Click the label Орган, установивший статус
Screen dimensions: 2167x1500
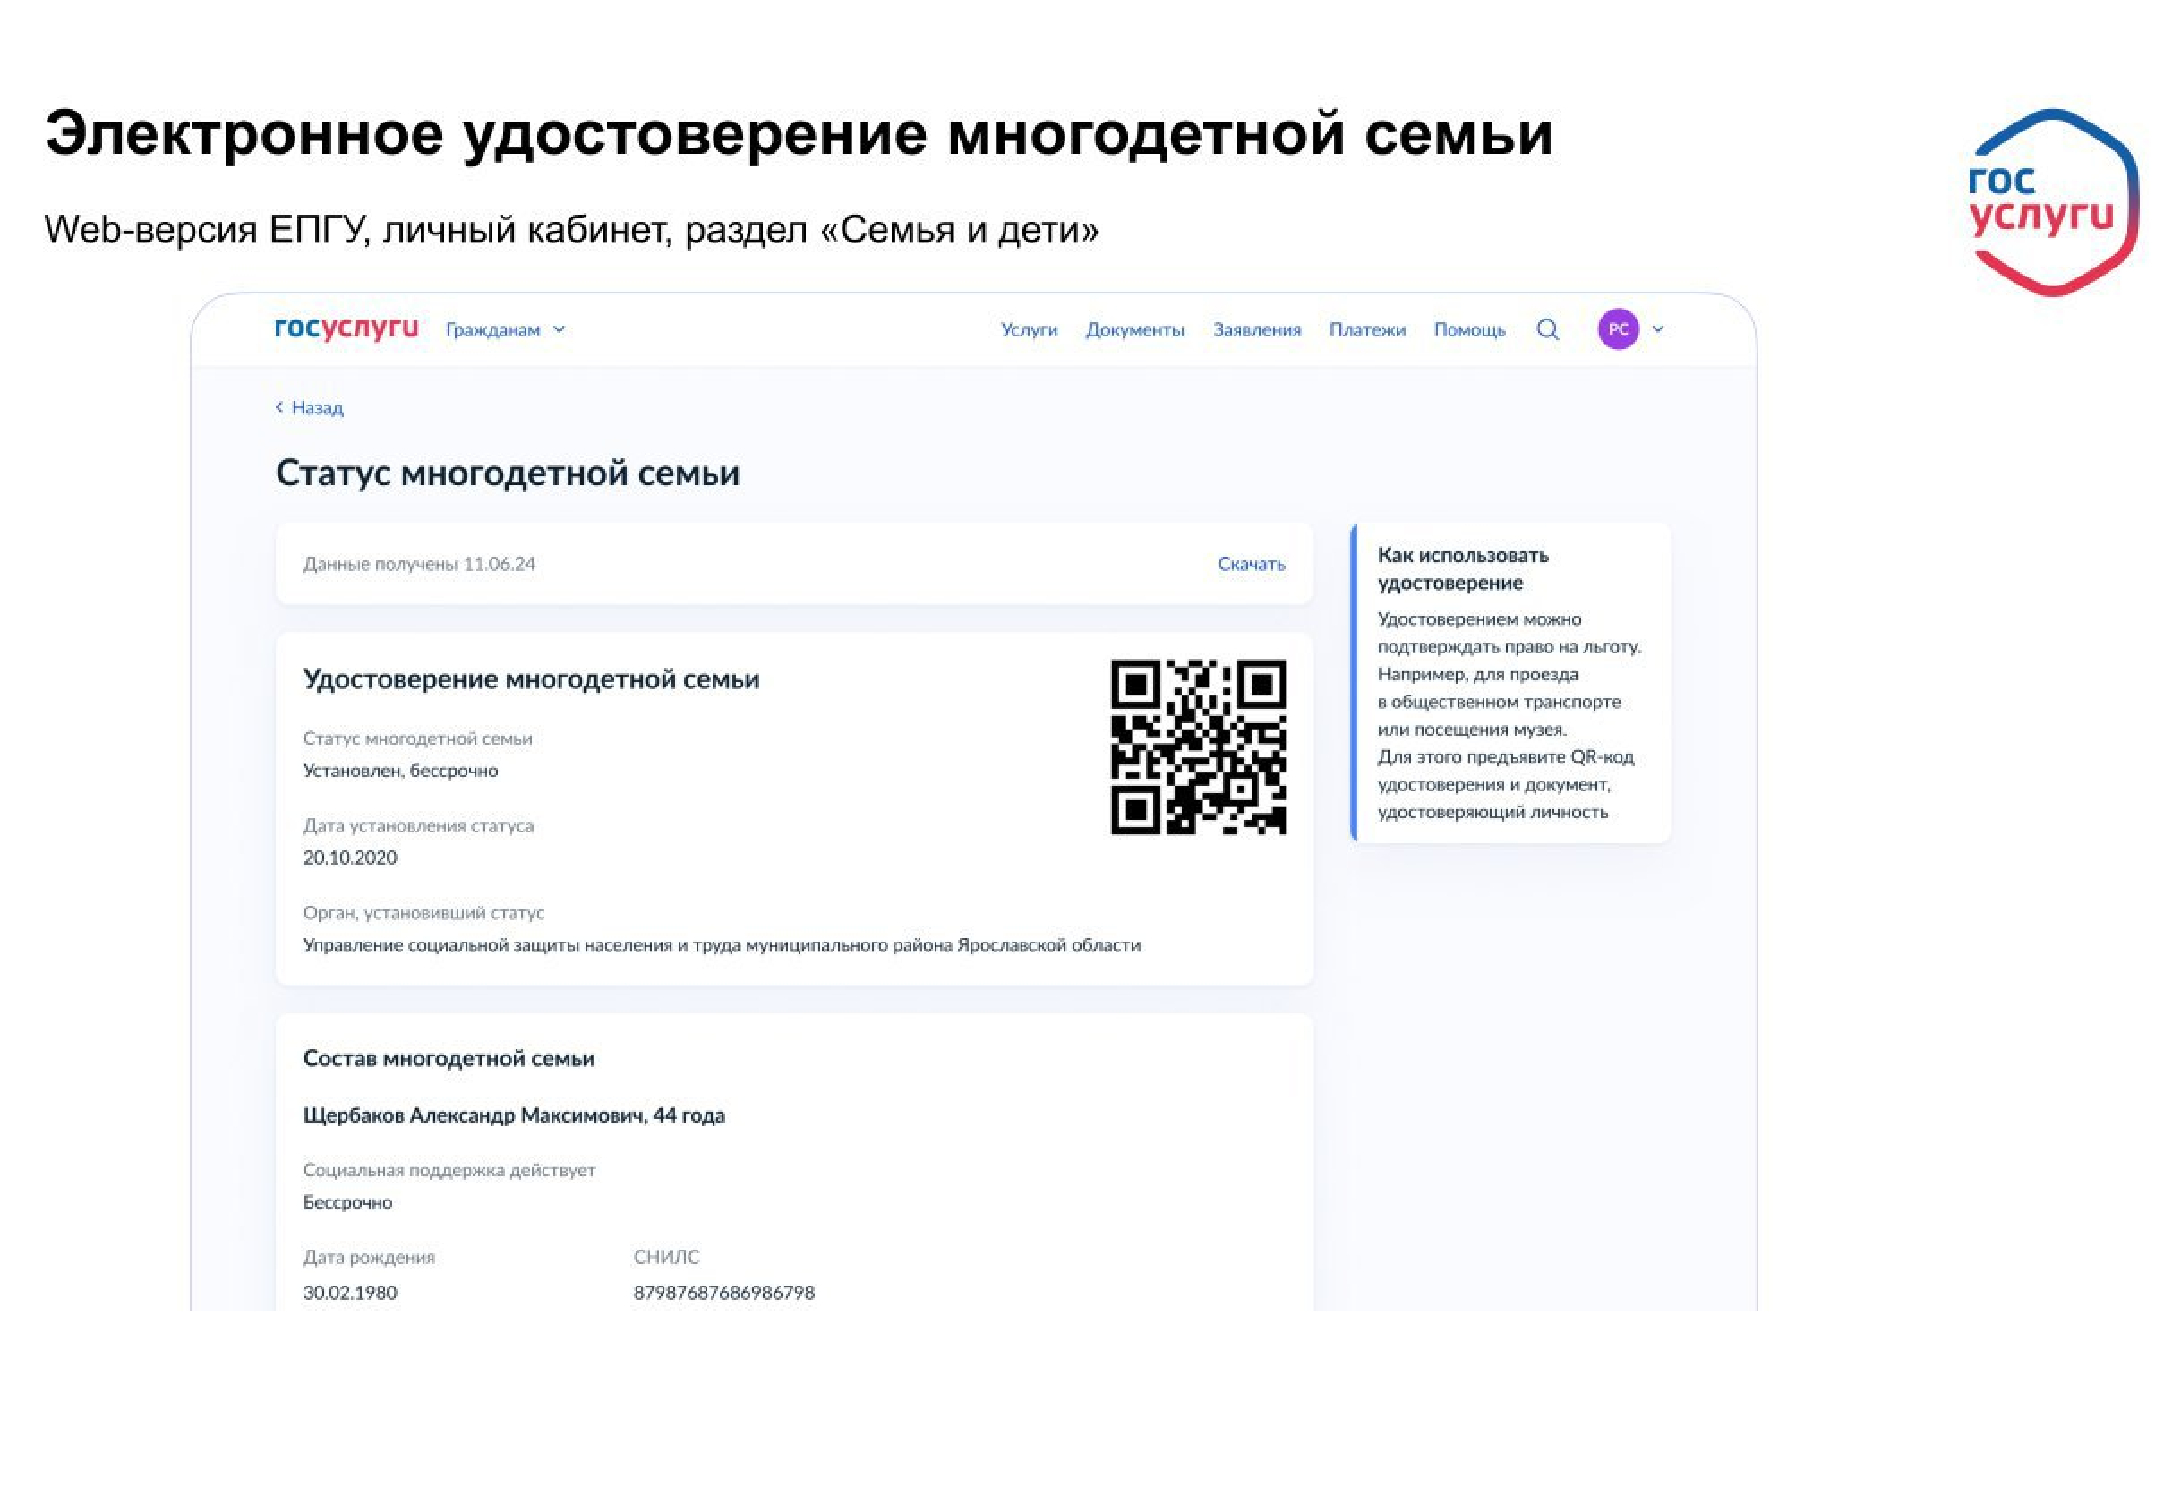tap(424, 913)
